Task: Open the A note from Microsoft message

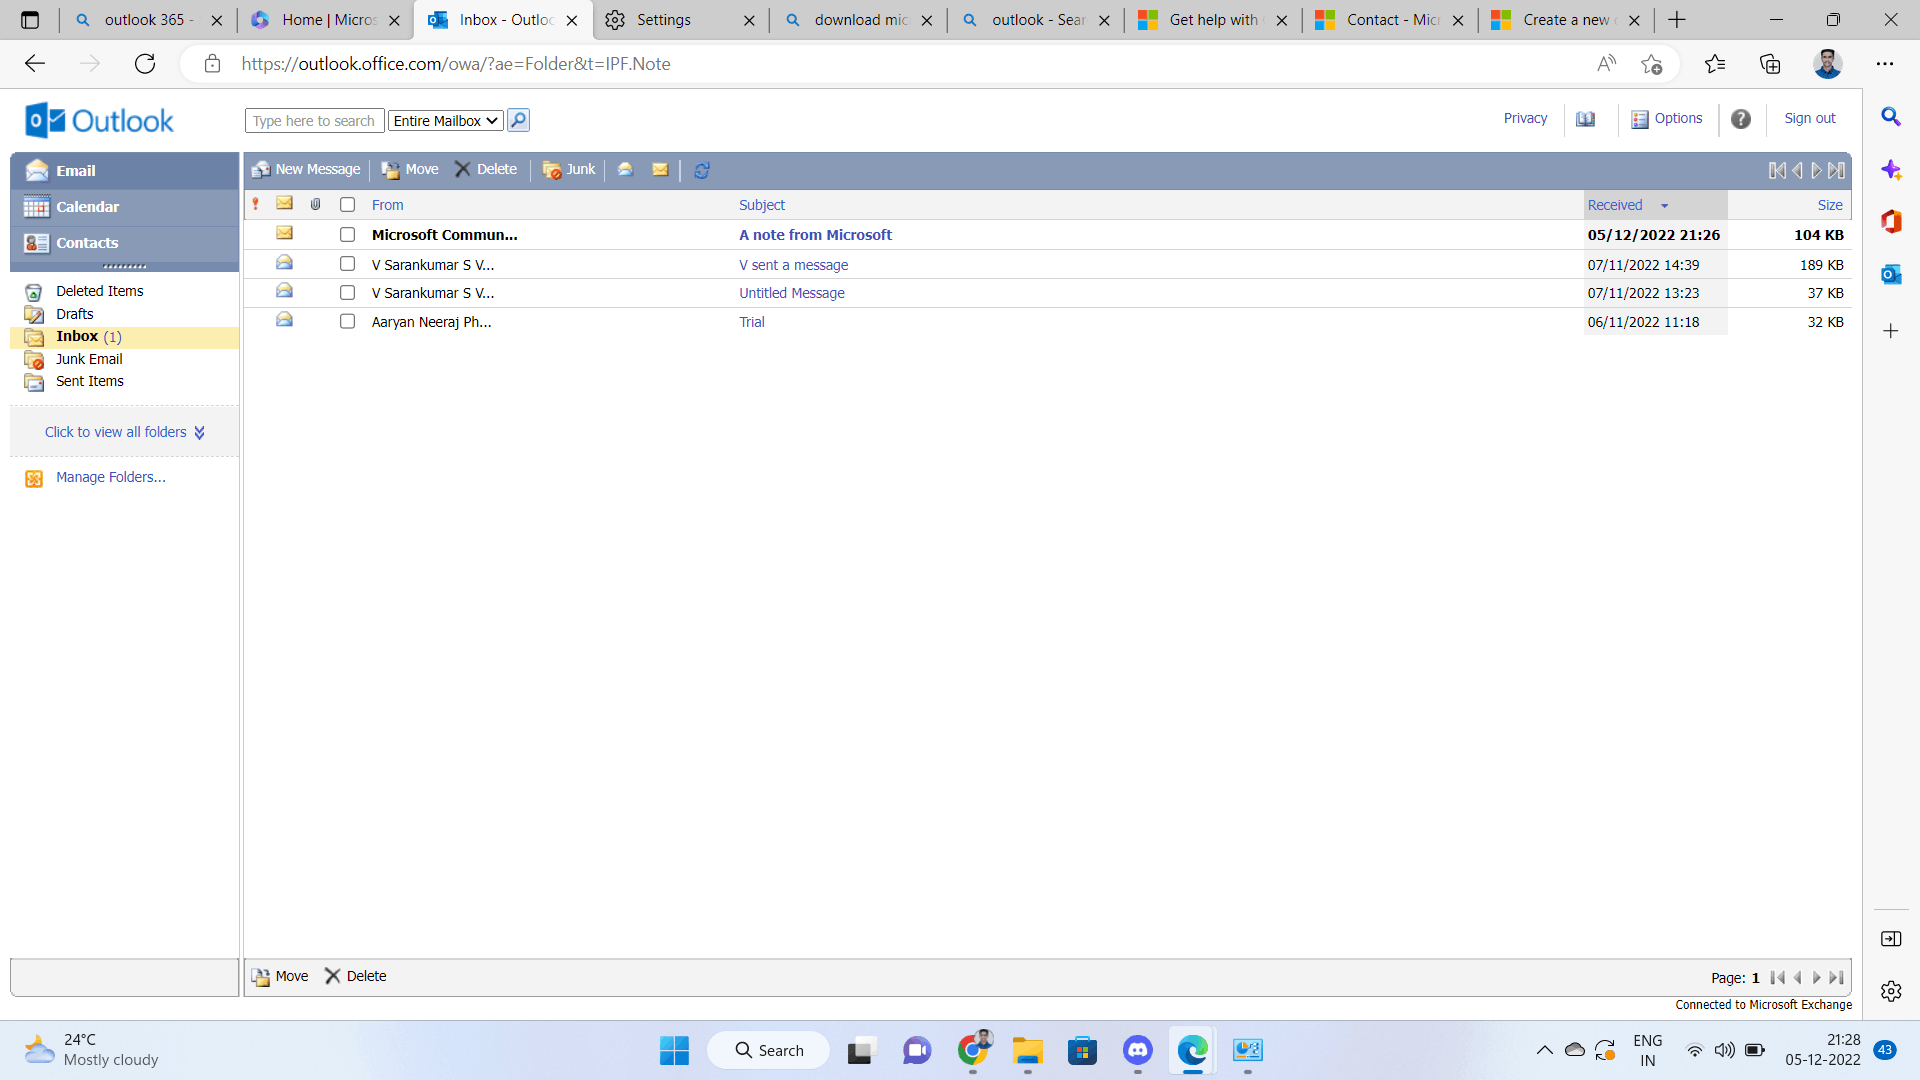Action: (x=815, y=235)
